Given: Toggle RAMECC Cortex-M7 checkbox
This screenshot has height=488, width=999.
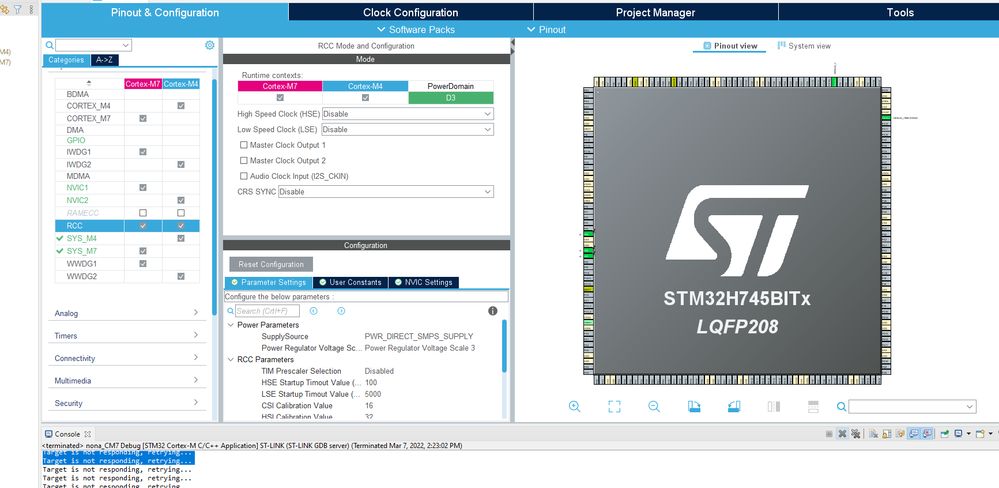Looking at the screenshot, I should tap(143, 213).
